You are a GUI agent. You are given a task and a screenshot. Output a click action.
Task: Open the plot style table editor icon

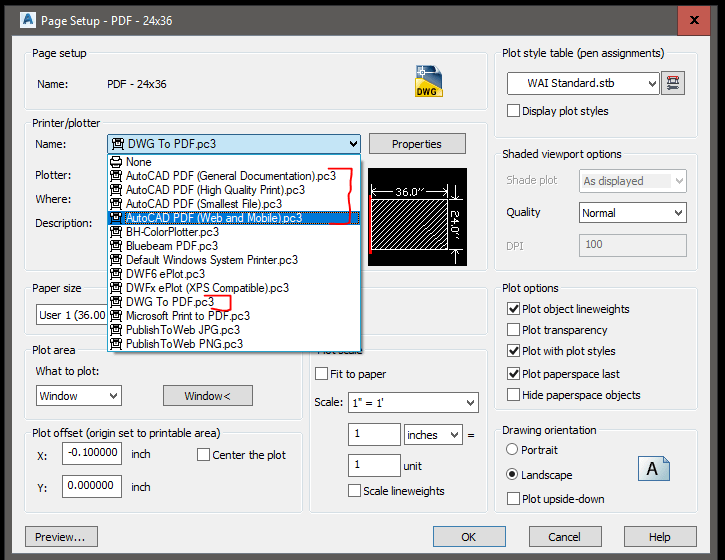tap(673, 83)
